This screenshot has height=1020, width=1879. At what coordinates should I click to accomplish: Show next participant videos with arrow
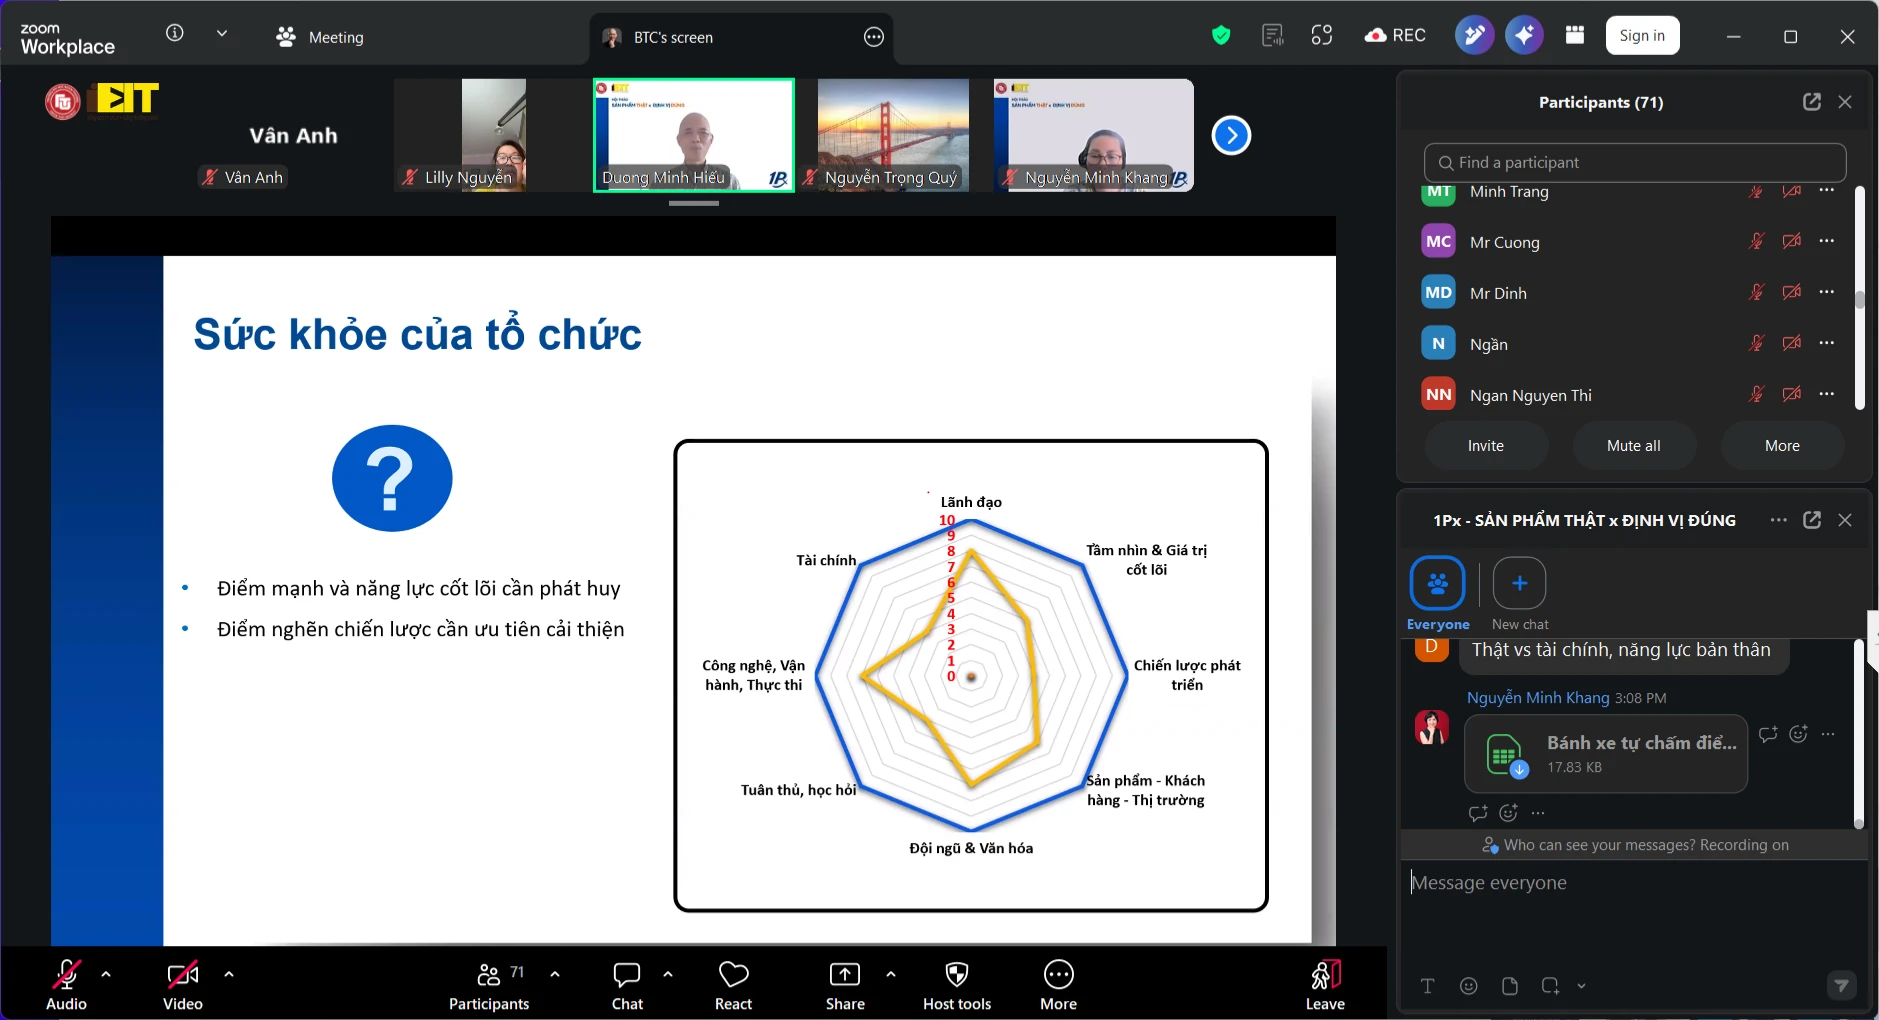1231,135
